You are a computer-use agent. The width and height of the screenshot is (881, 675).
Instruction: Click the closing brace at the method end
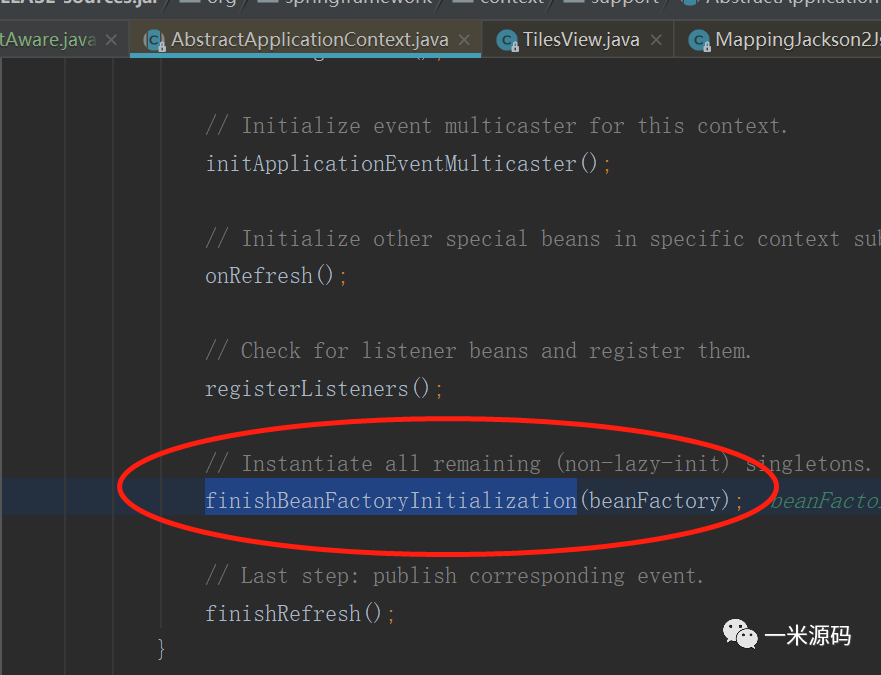tap(161, 649)
